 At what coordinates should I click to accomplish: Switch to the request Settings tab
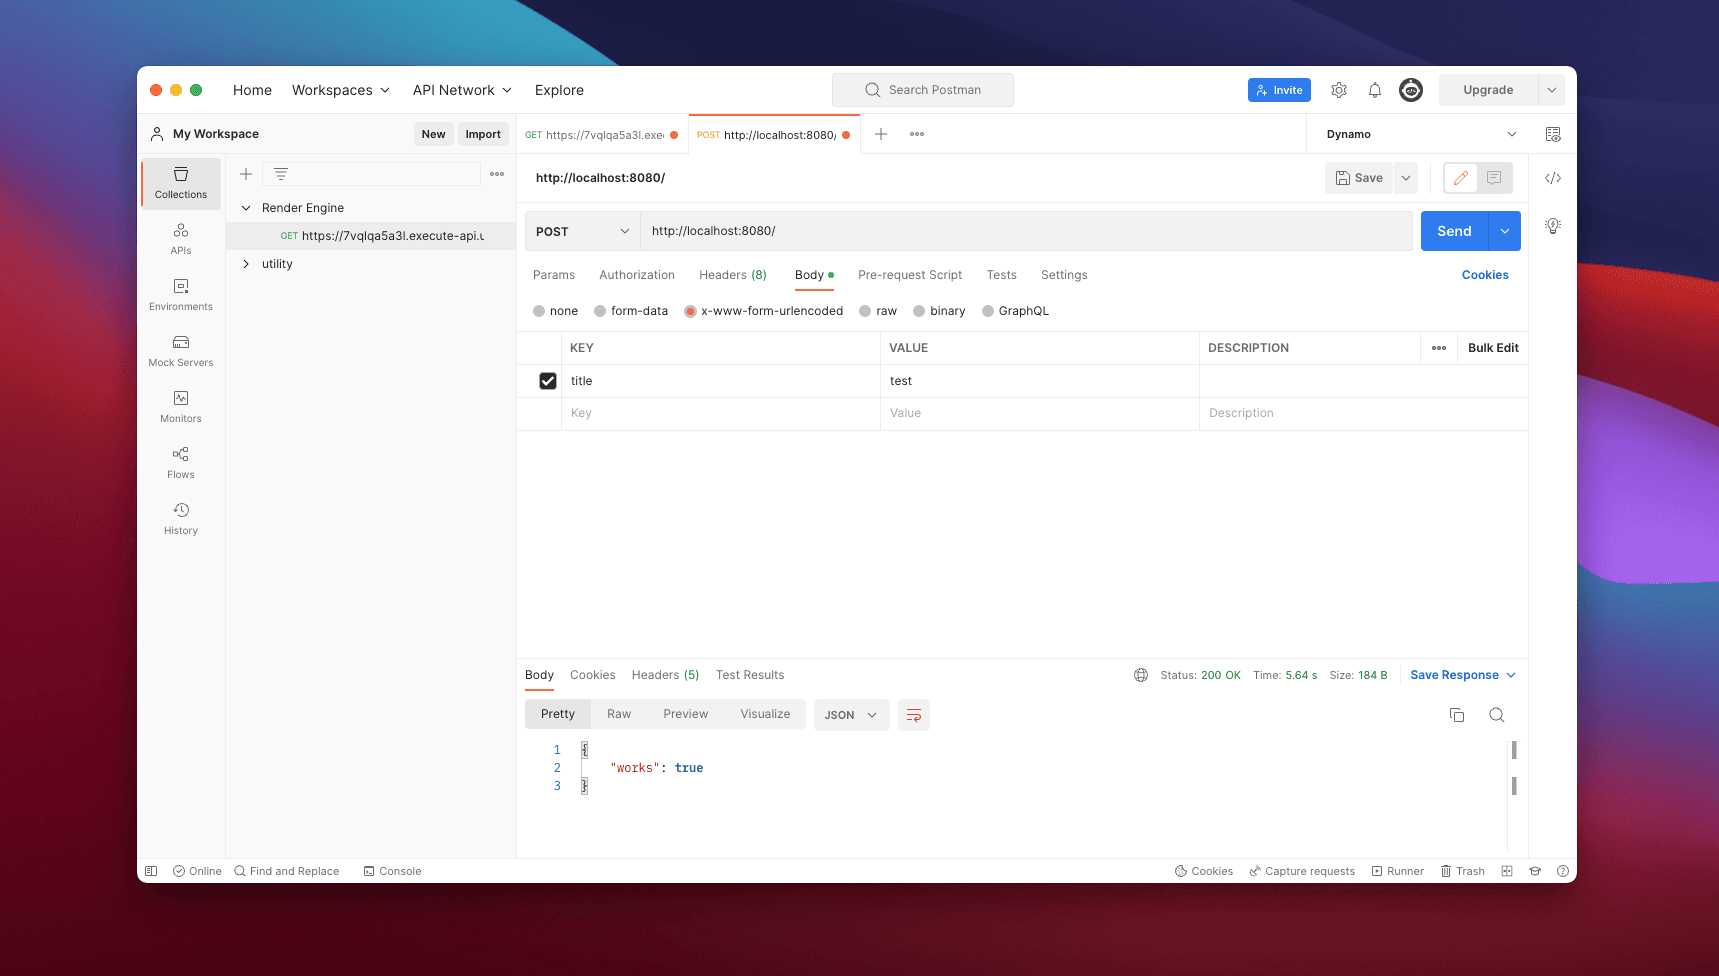click(1064, 275)
